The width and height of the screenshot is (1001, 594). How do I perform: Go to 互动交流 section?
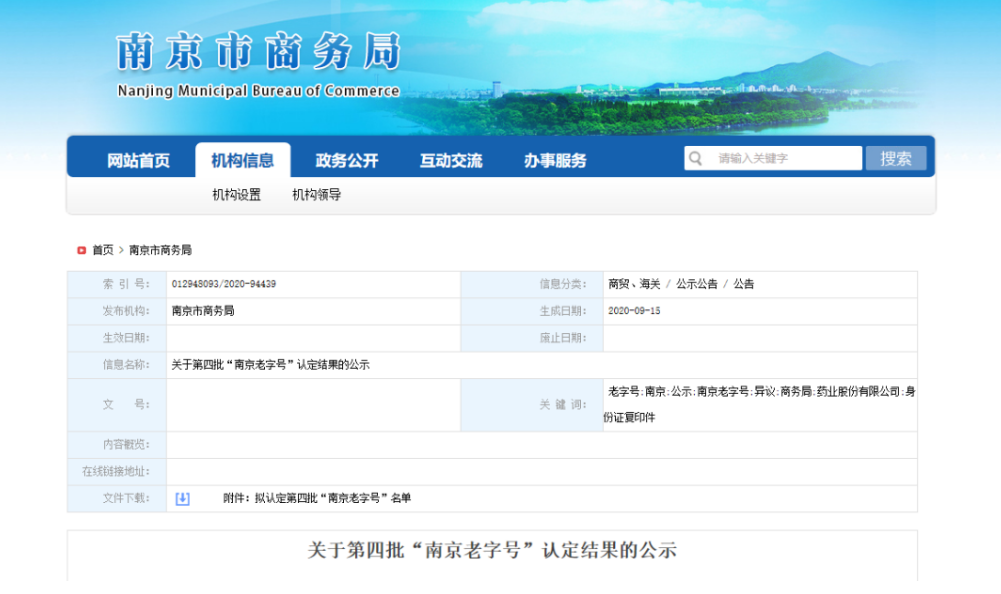[x=450, y=160]
